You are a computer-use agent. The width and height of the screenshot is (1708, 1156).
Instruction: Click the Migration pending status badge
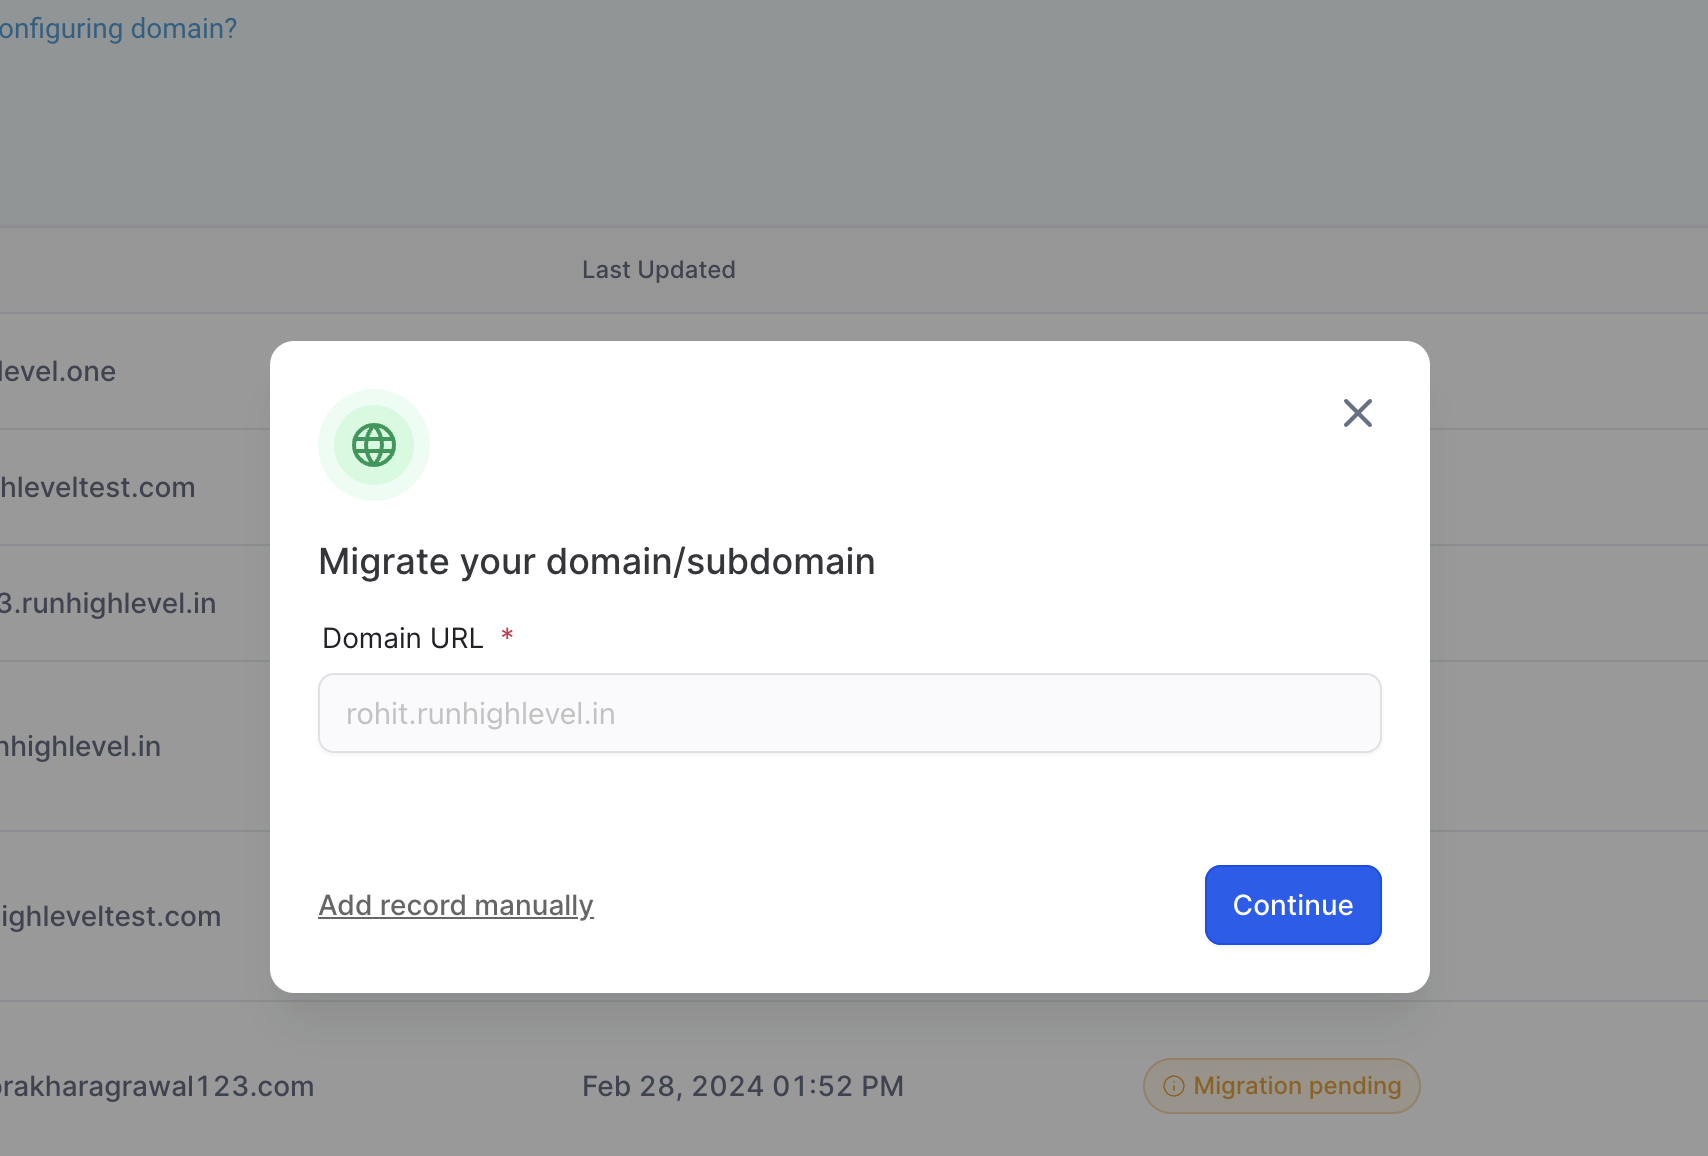tap(1281, 1086)
